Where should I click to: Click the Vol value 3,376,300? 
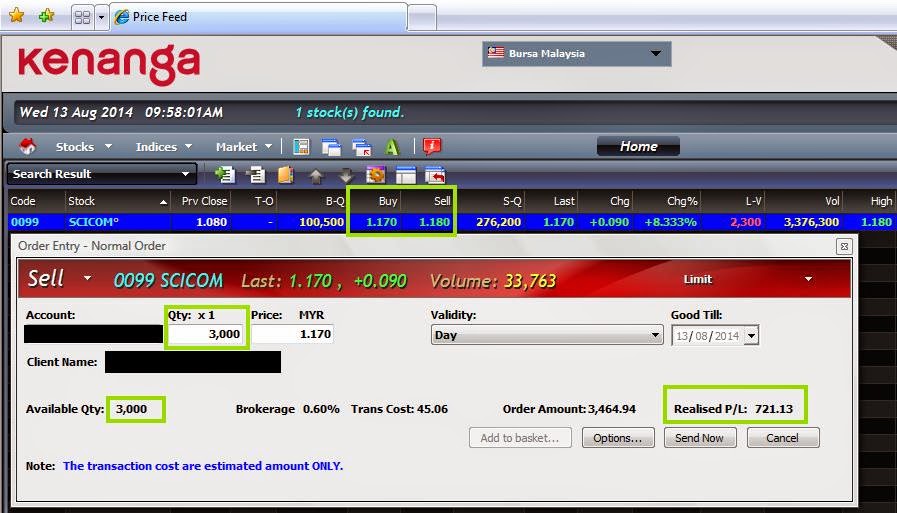pos(811,222)
